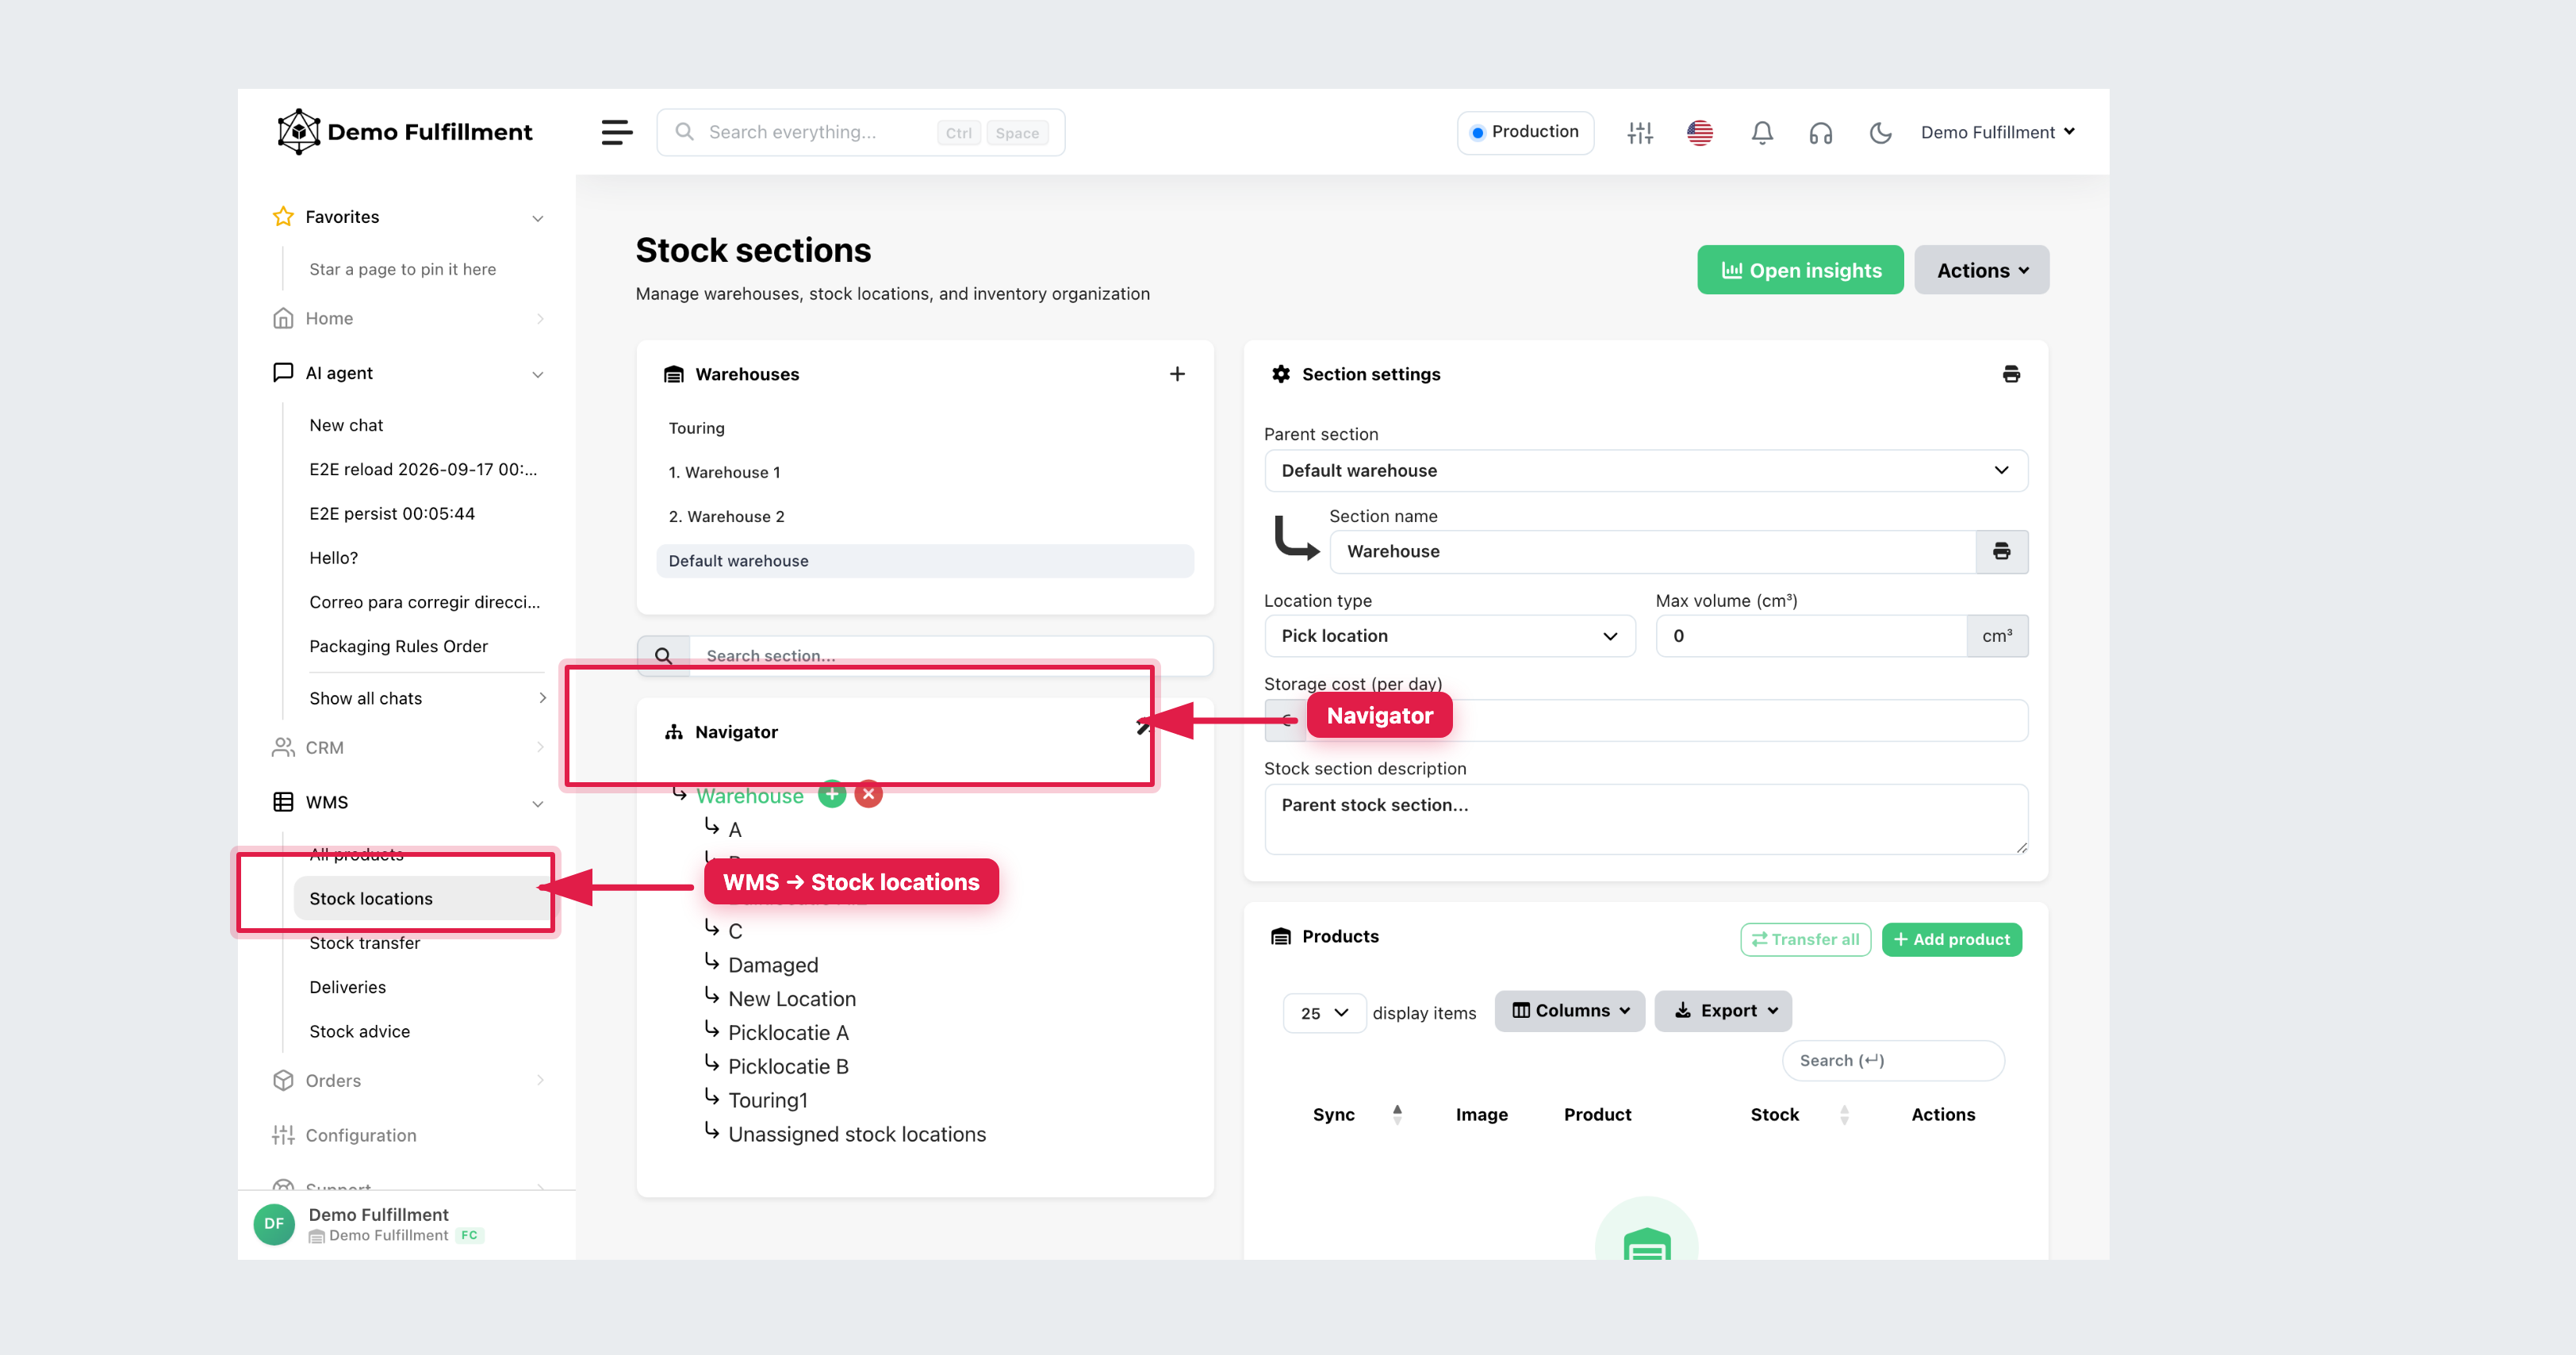2576x1355 pixels.
Task: Open the Hello? chat
Action: pyautogui.click(x=333, y=558)
